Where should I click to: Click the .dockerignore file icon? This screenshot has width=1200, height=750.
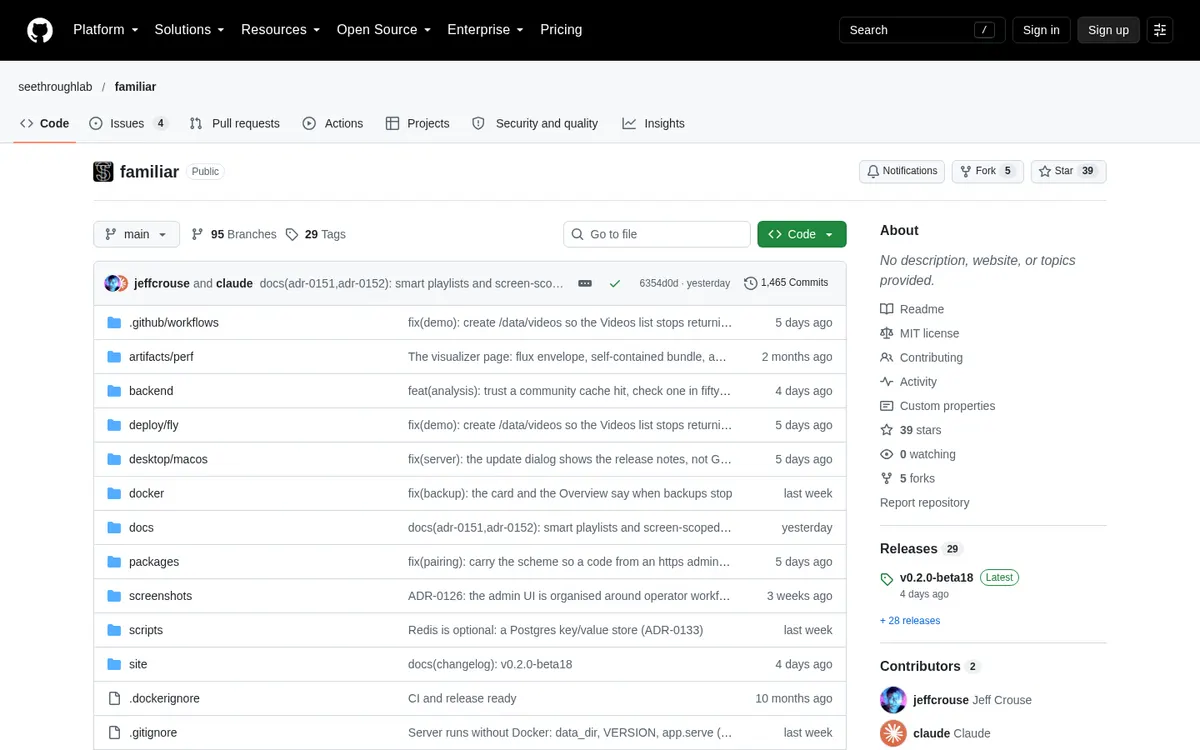[113, 698]
